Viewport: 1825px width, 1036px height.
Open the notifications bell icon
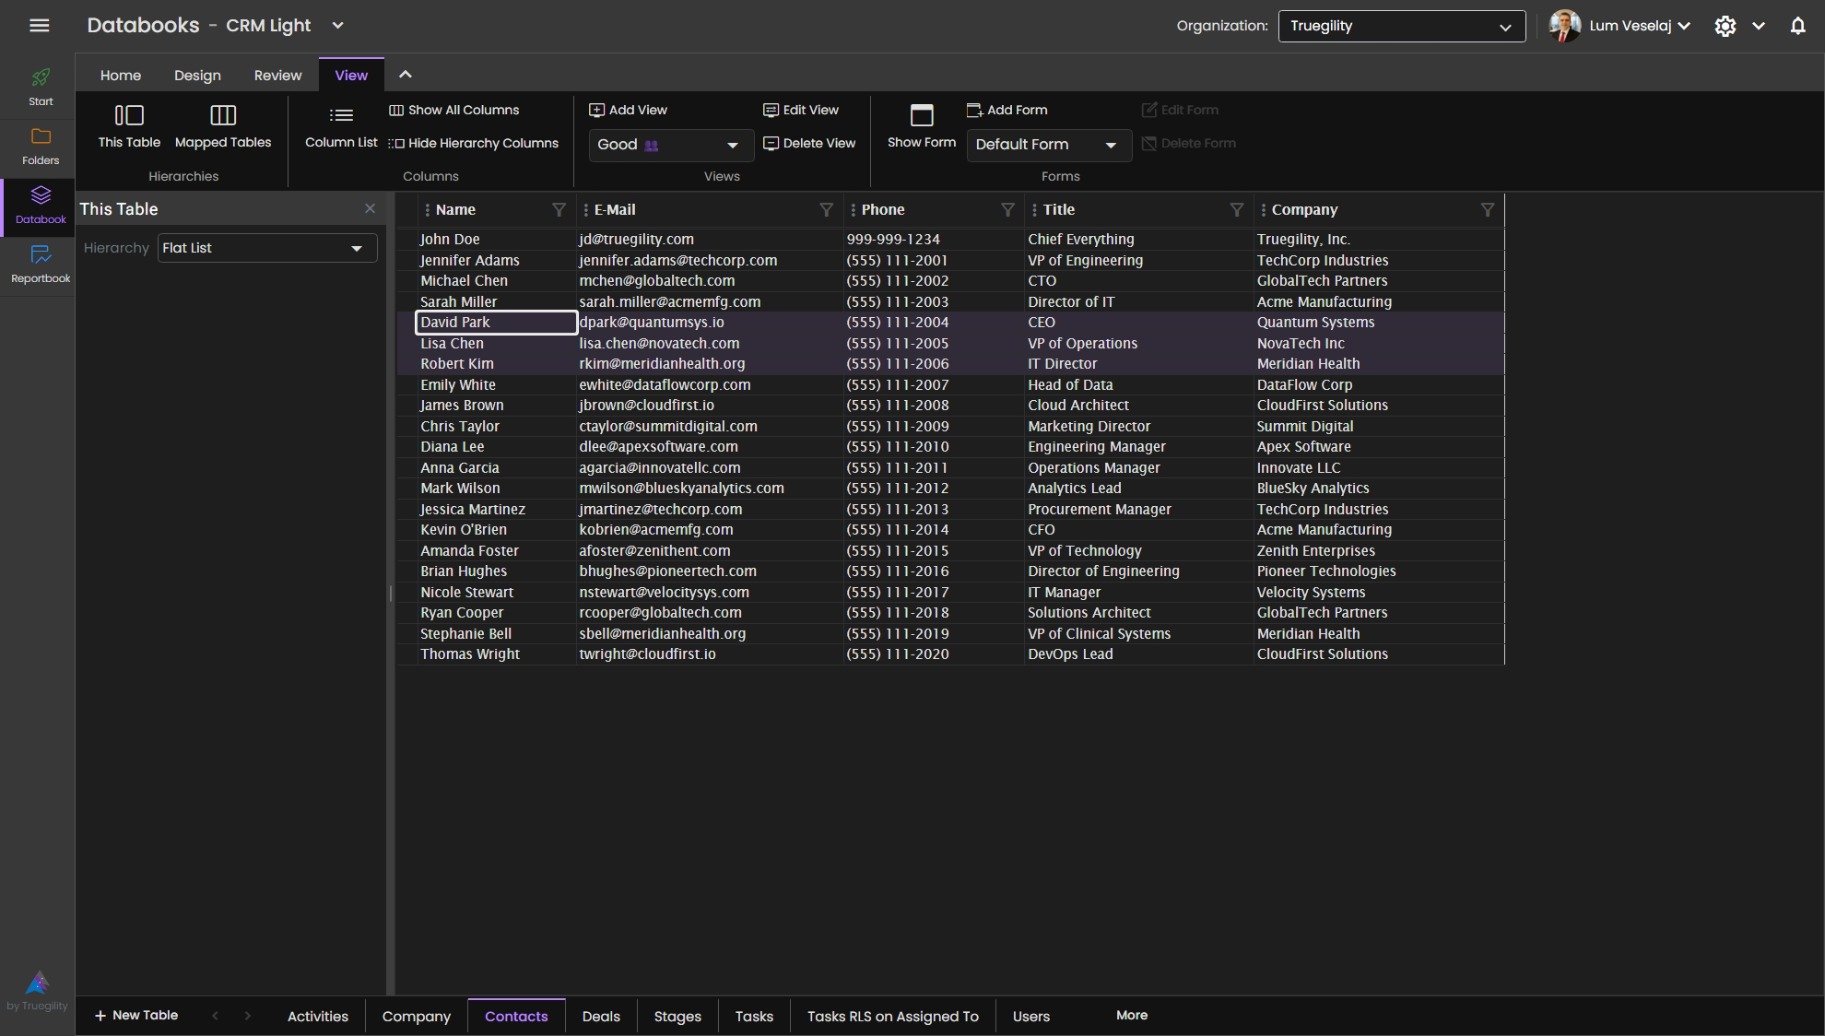[x=1797, y=26]
